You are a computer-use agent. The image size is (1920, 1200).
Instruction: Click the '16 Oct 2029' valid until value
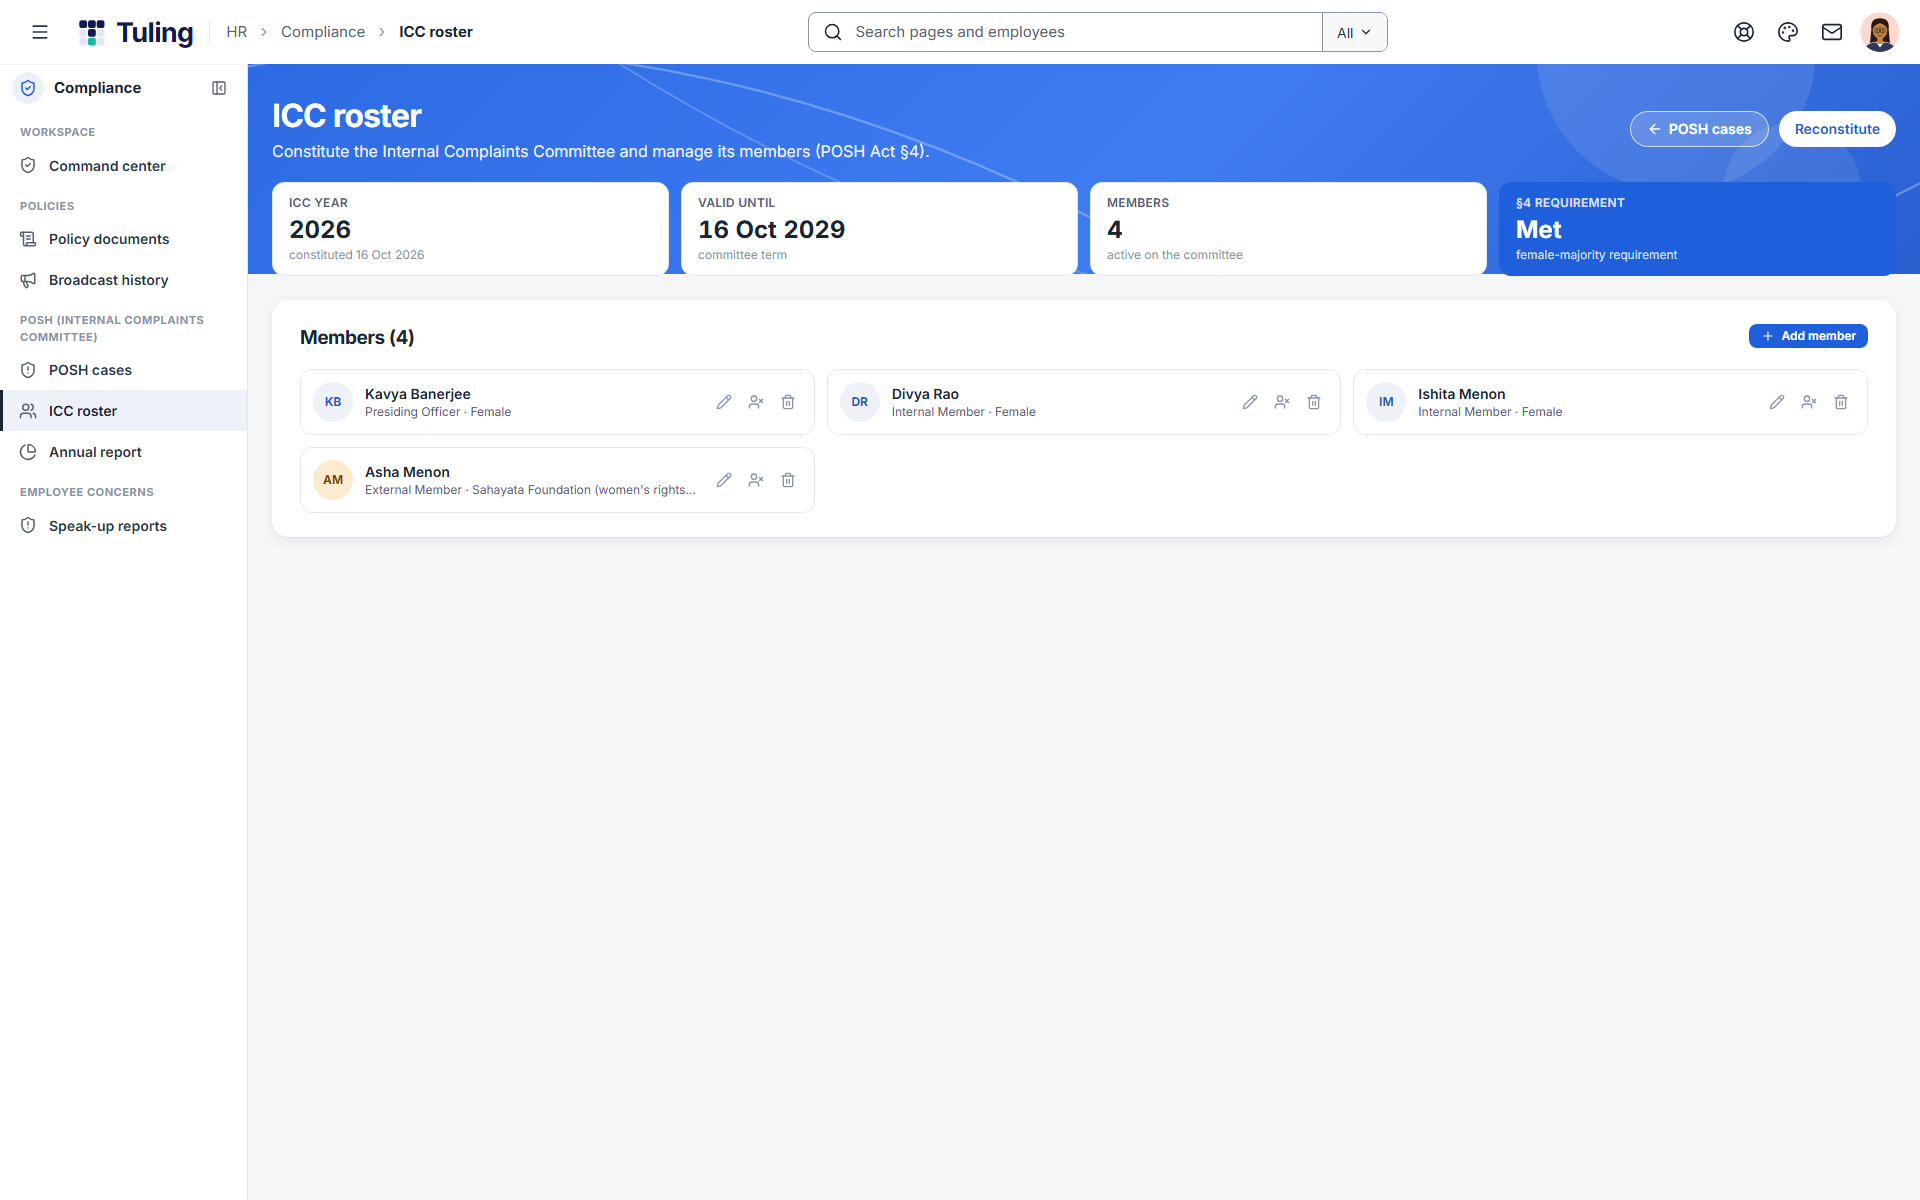771,229
